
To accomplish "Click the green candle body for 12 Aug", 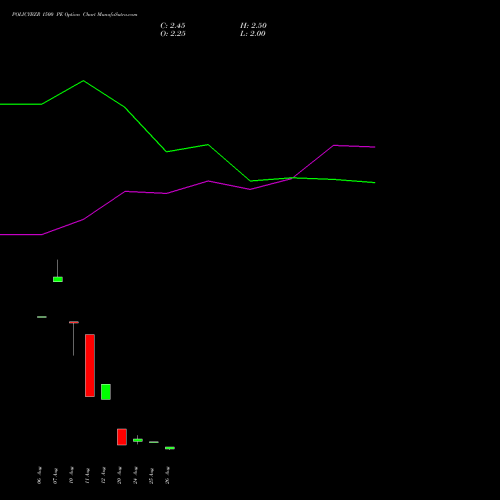I will point(106,392).
